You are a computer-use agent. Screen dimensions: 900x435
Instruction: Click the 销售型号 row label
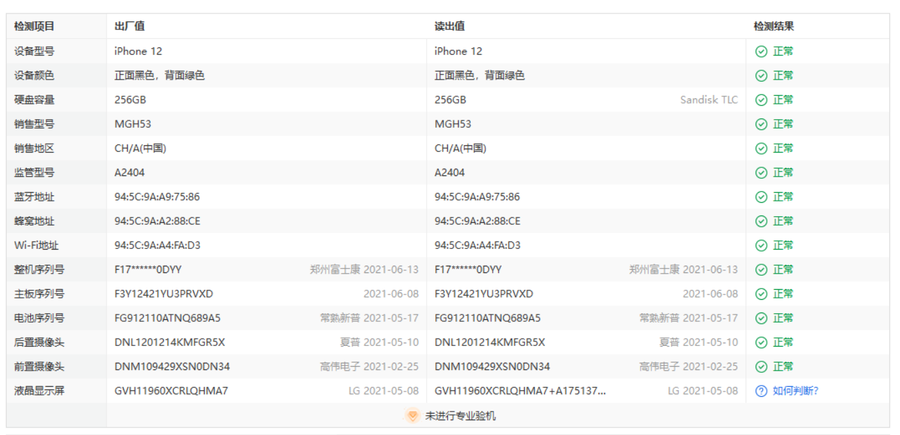coord(34,124)
